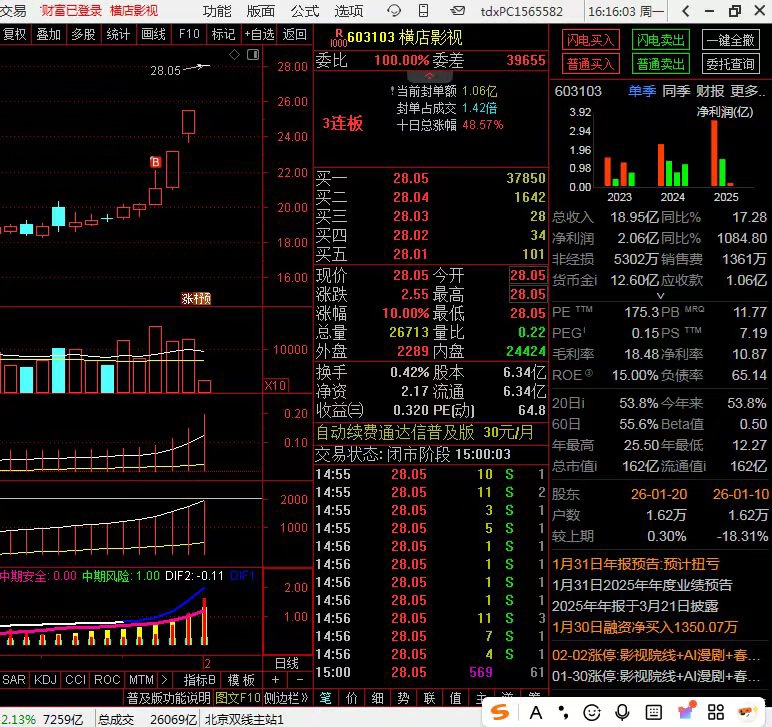This screenshot has width=772, height=727.
Task: Click the diamond icon above the K-line chart
Action: pos(235,54)
